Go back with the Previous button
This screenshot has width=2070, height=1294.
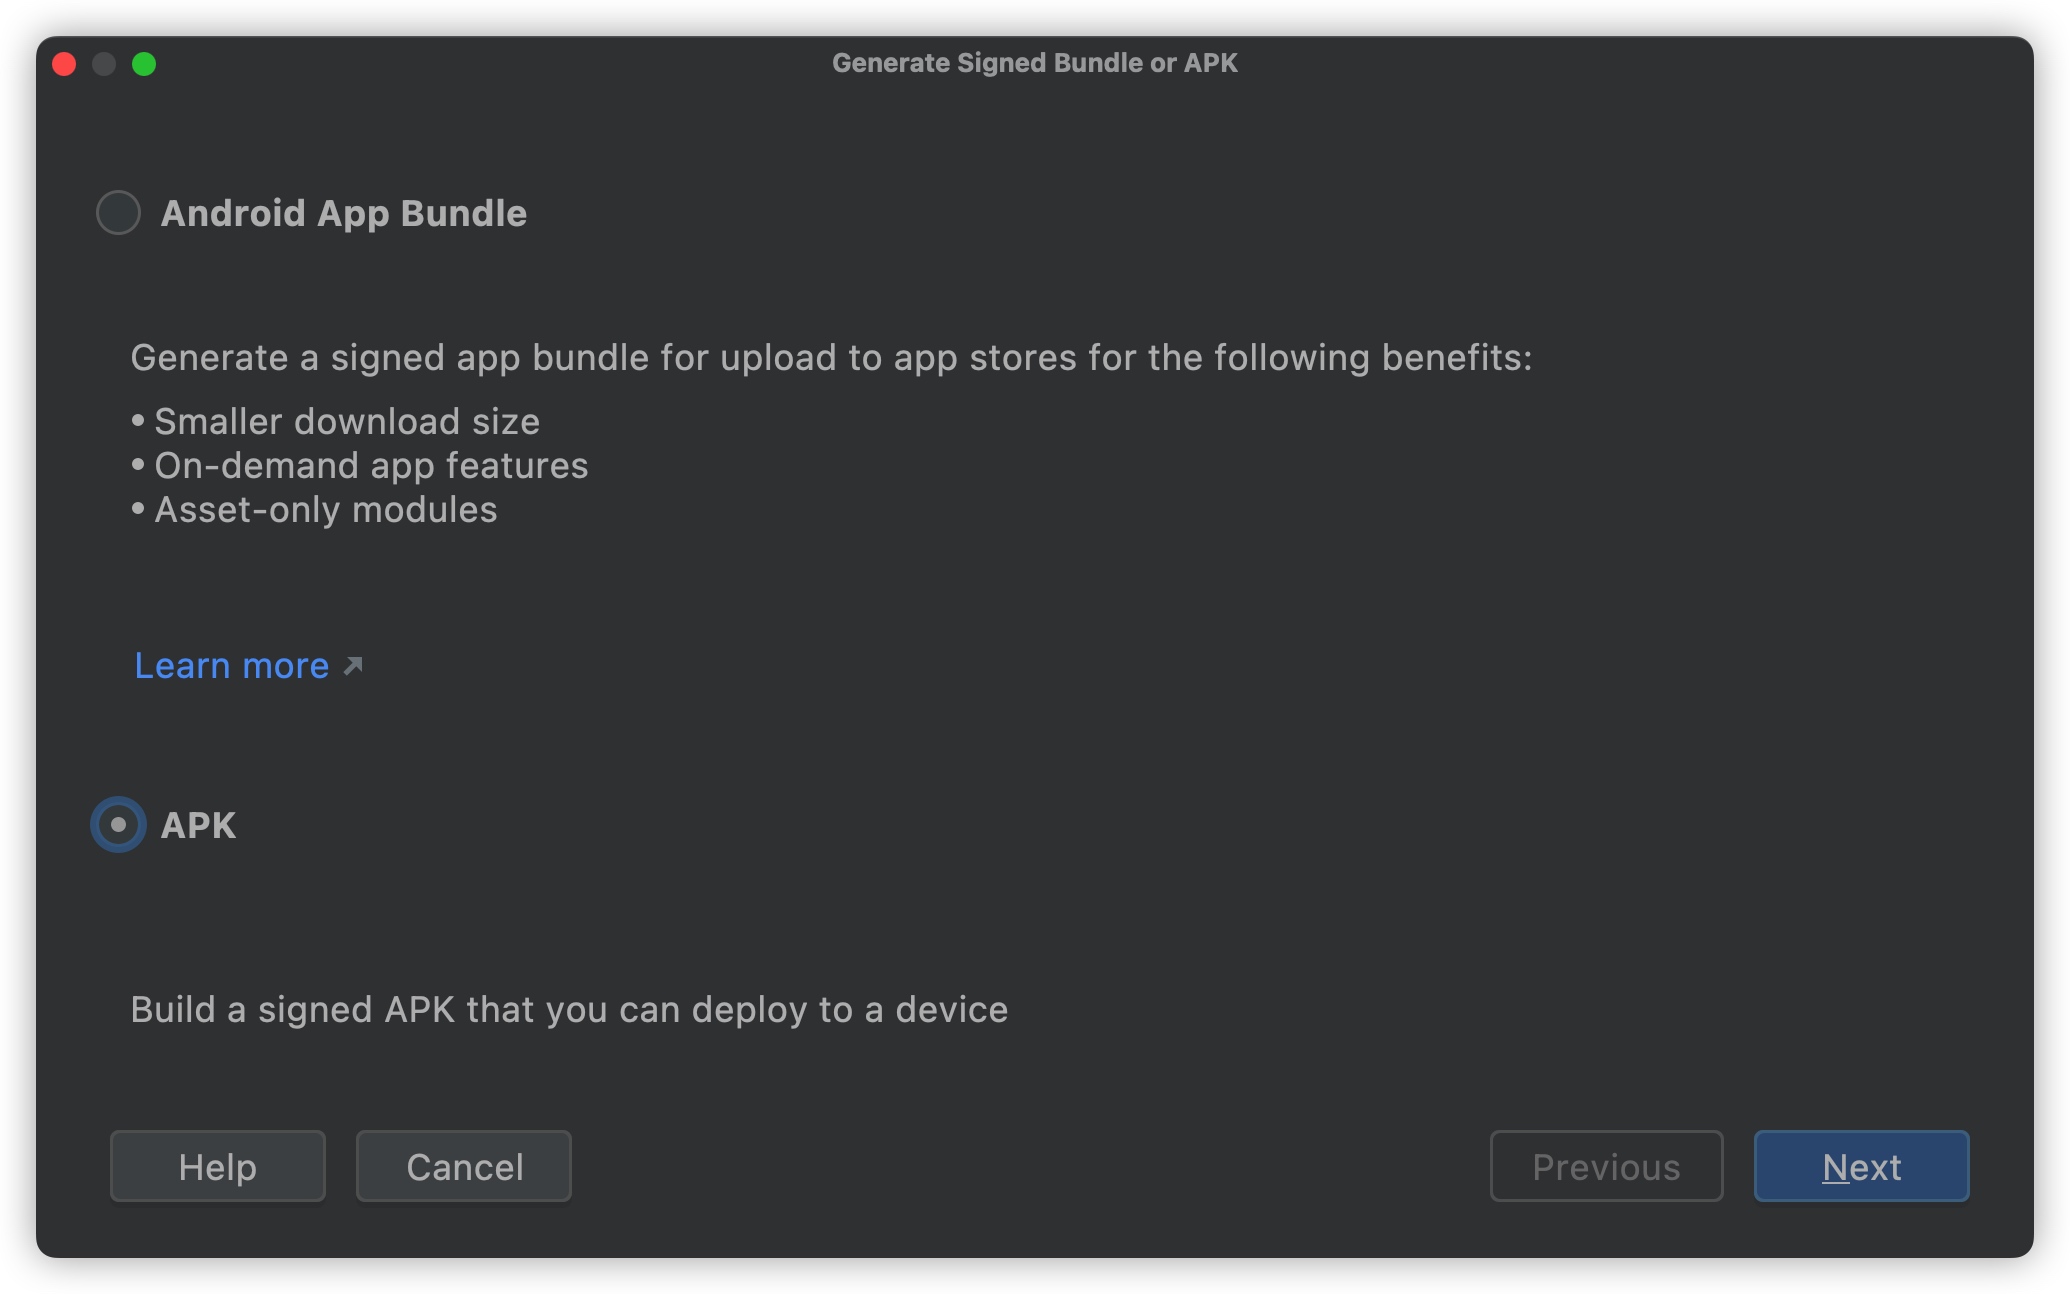tap(1606, 1167)
